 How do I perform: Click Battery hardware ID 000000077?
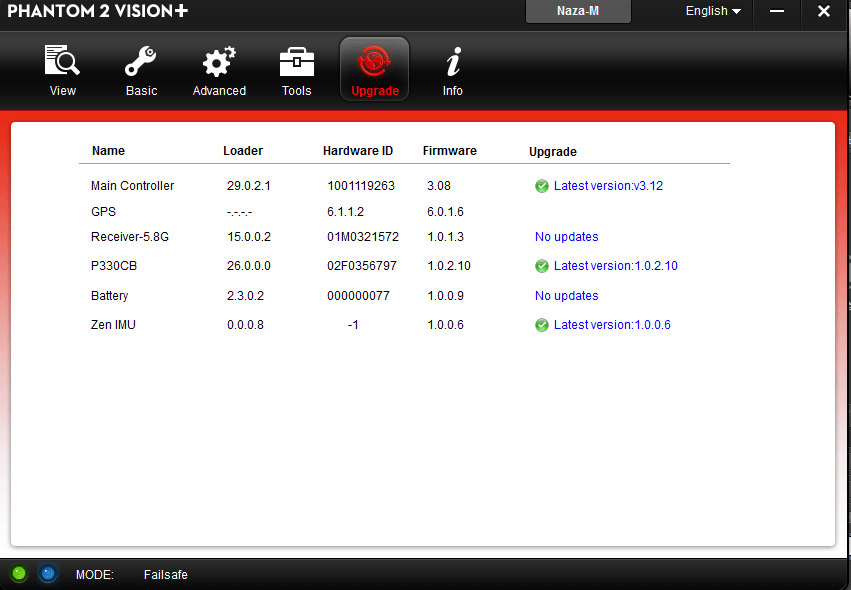pyautogui.click(x=358, y=296)
